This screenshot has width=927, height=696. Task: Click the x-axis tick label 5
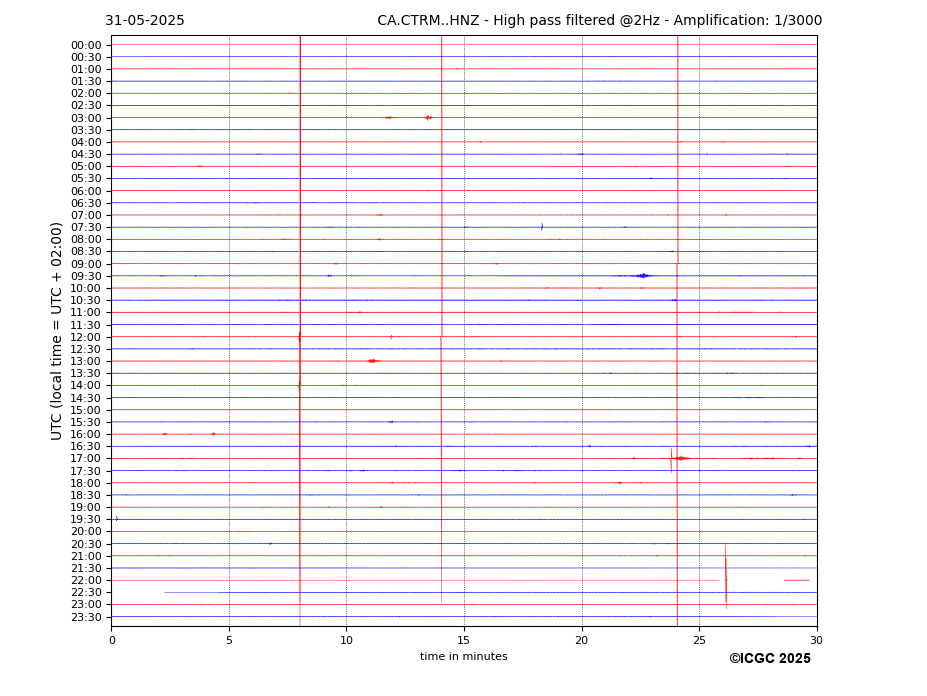point(229,640)
